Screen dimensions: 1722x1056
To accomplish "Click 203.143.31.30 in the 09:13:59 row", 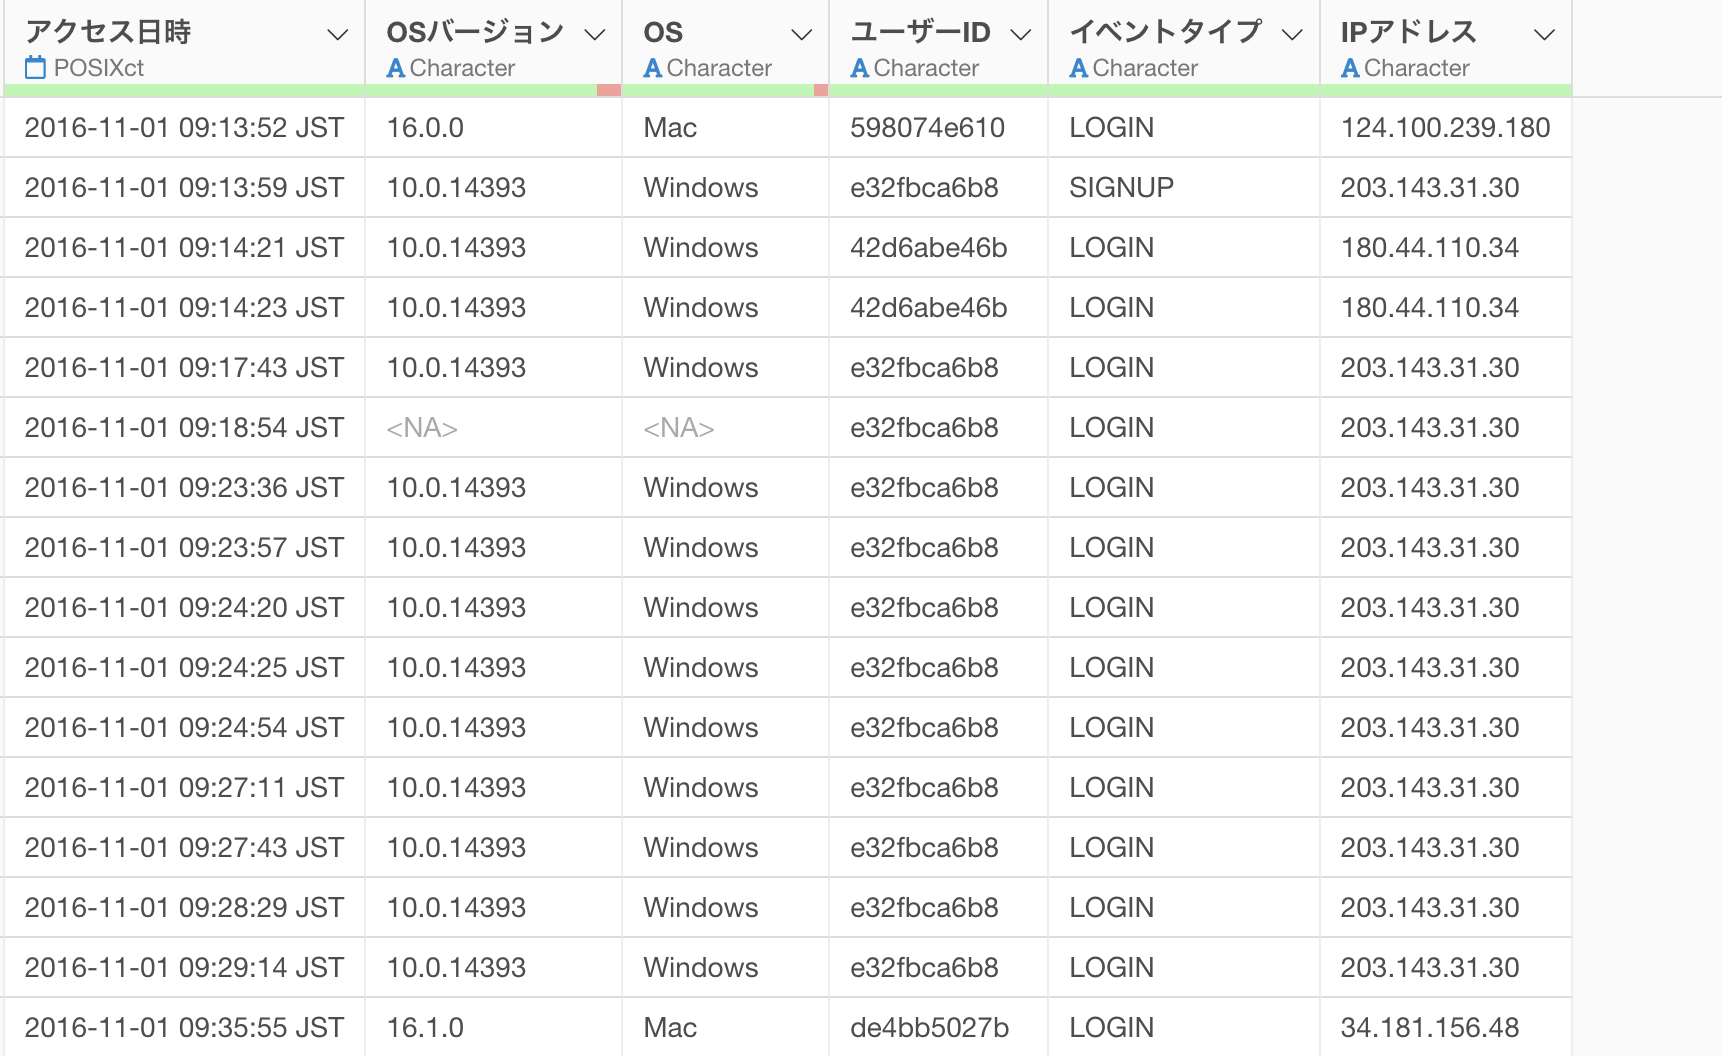I will coord(1446,187).
